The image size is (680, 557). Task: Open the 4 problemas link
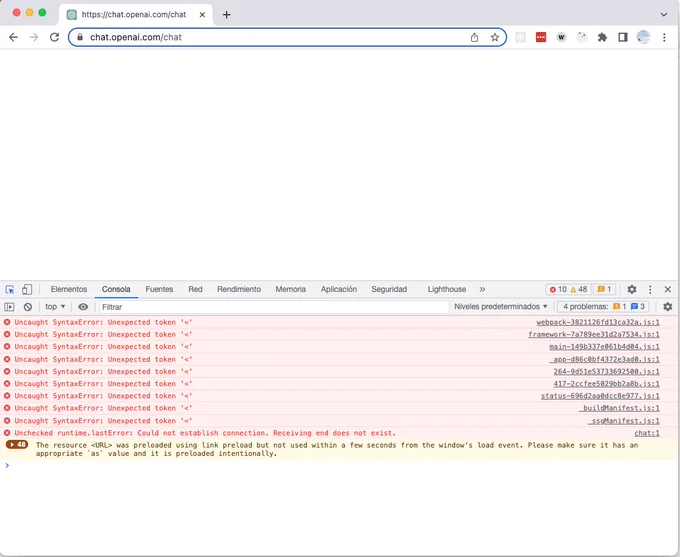click(603, 307)
